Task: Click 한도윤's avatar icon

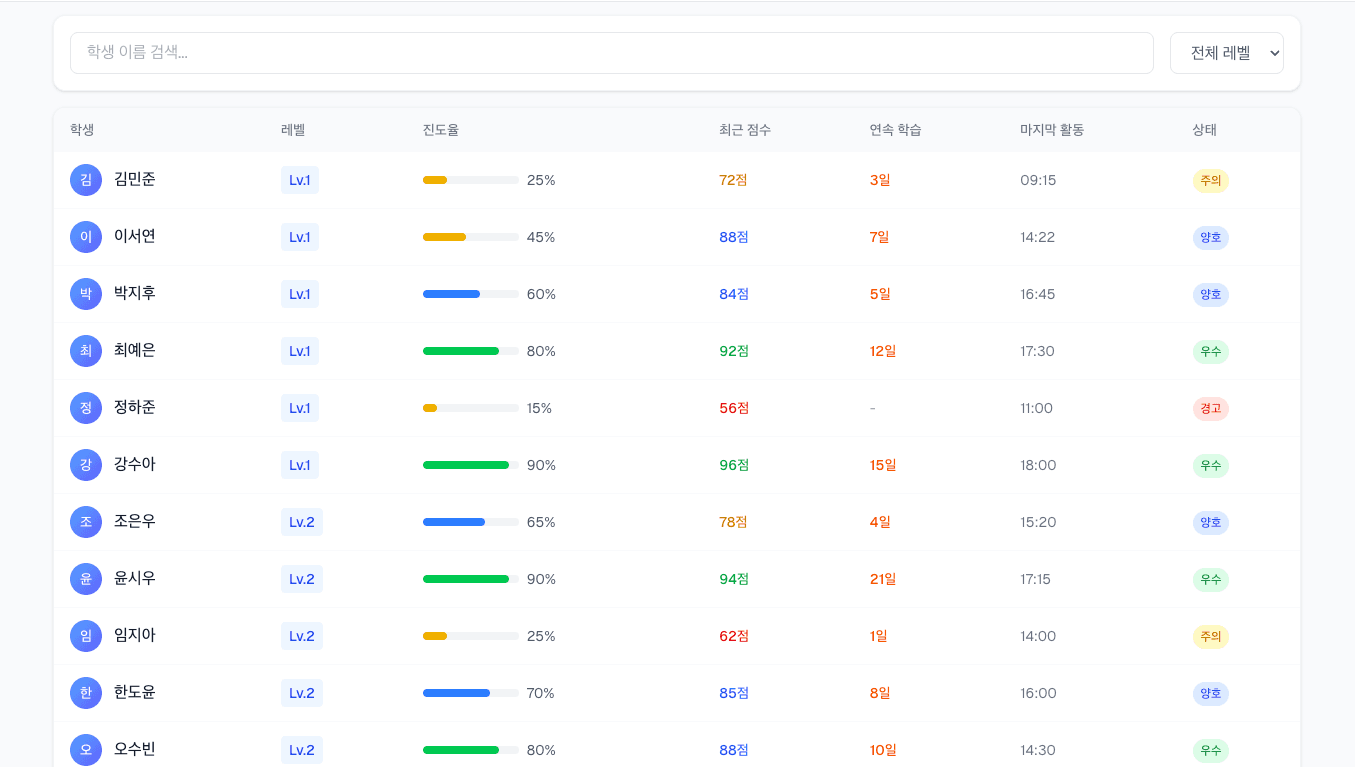Action: (86, 693)
